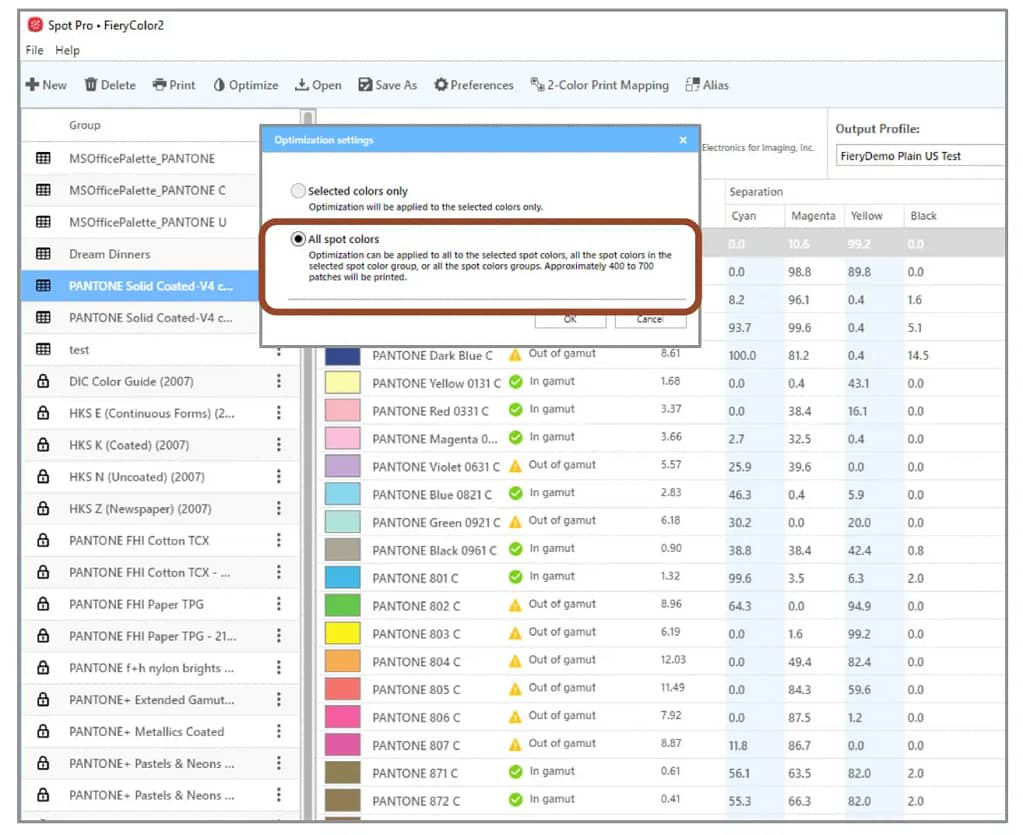Select 'Selected colors only' radio button
This screenshot has width=1023, height=835.
[x=298, y=190]
